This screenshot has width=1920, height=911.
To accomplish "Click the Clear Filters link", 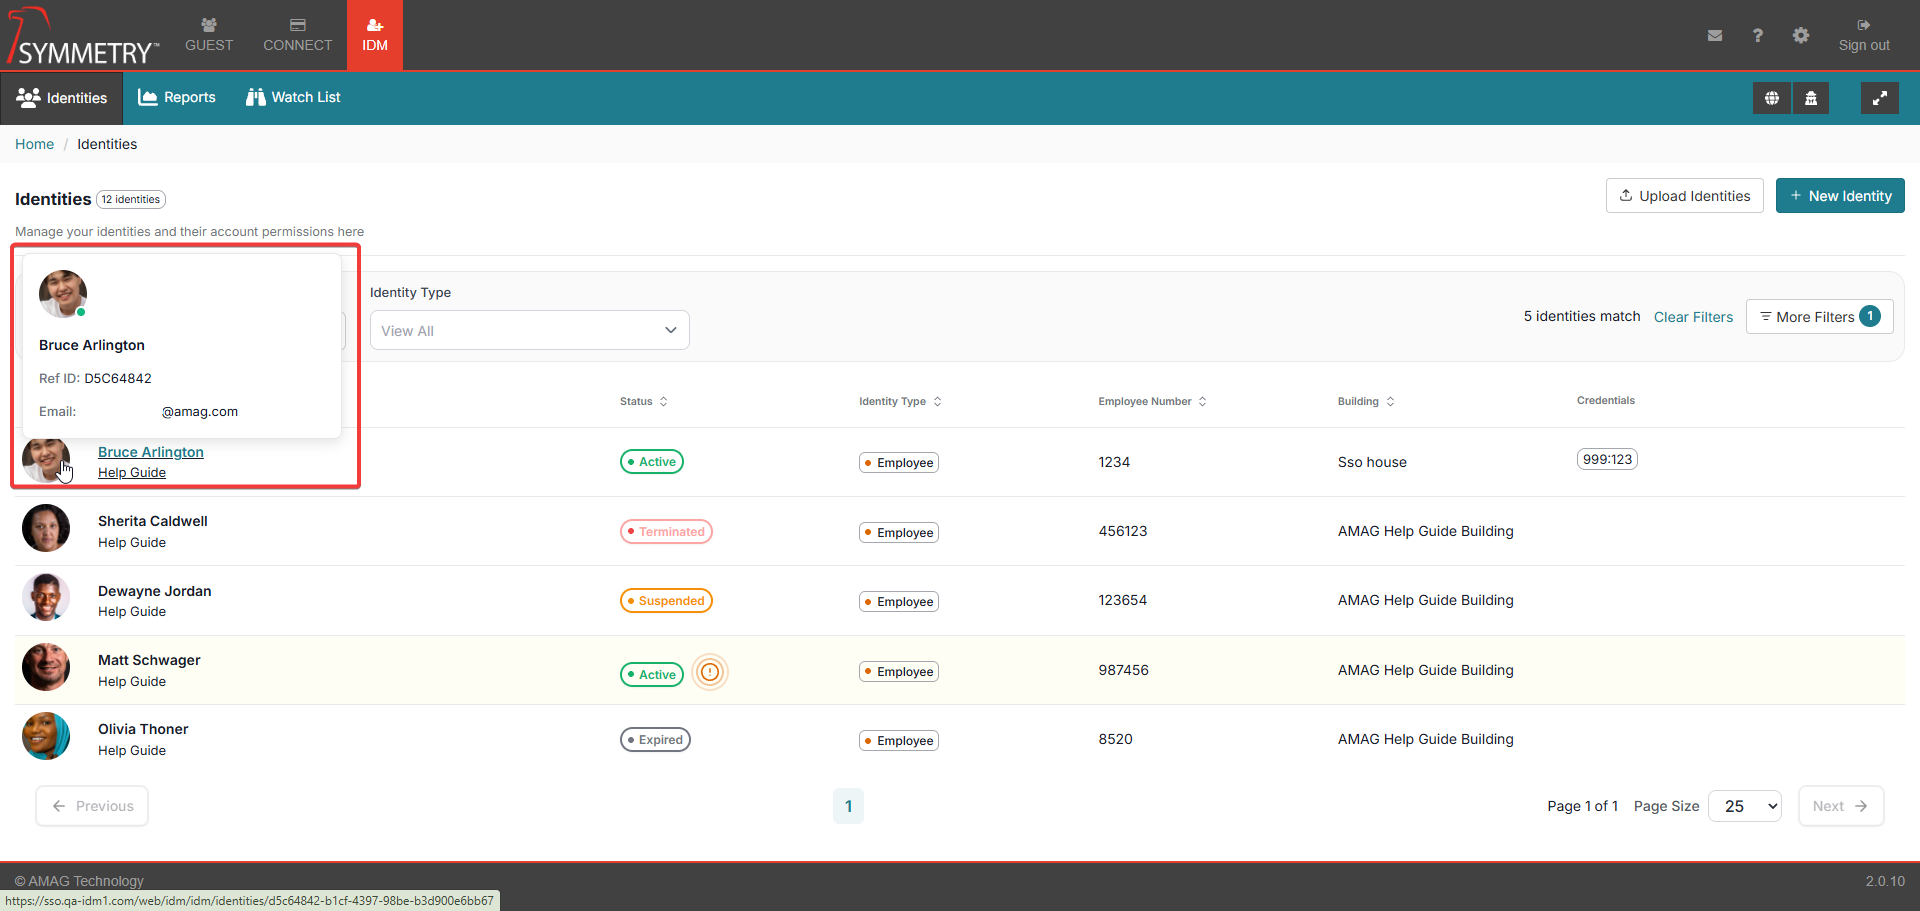I will pos(1693,317).
